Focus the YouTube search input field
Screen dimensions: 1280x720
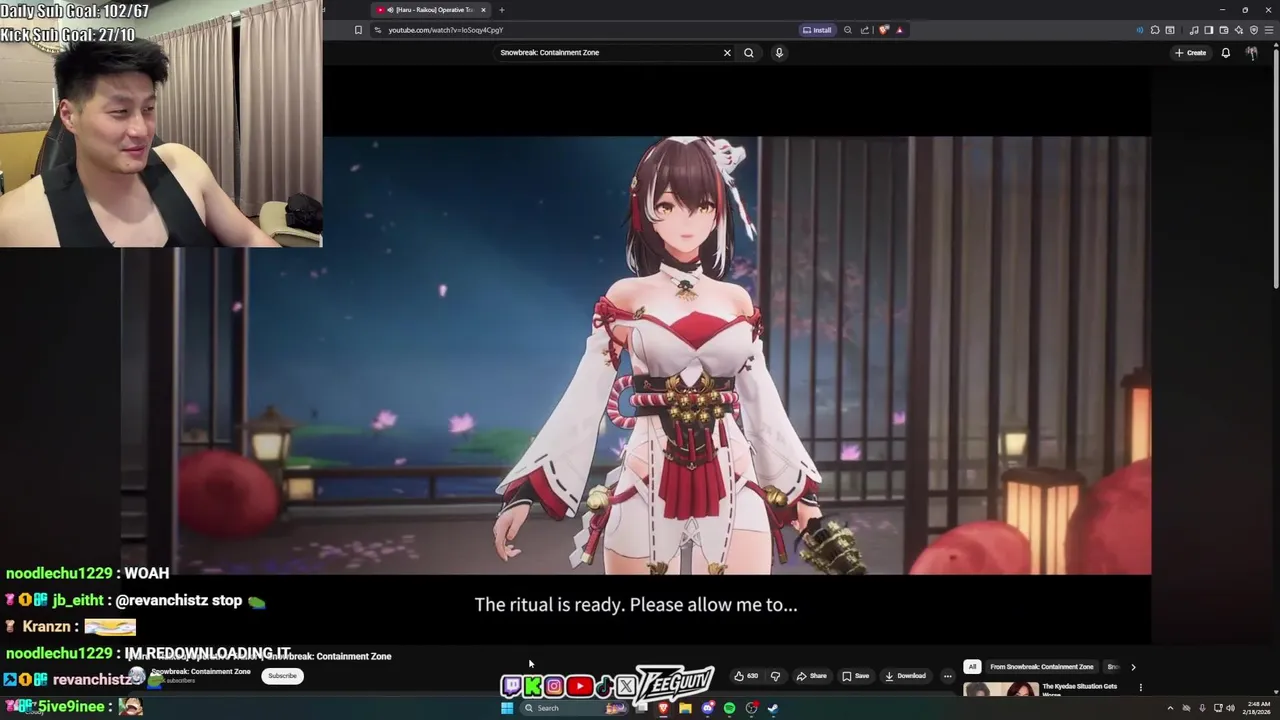(610, 52)
